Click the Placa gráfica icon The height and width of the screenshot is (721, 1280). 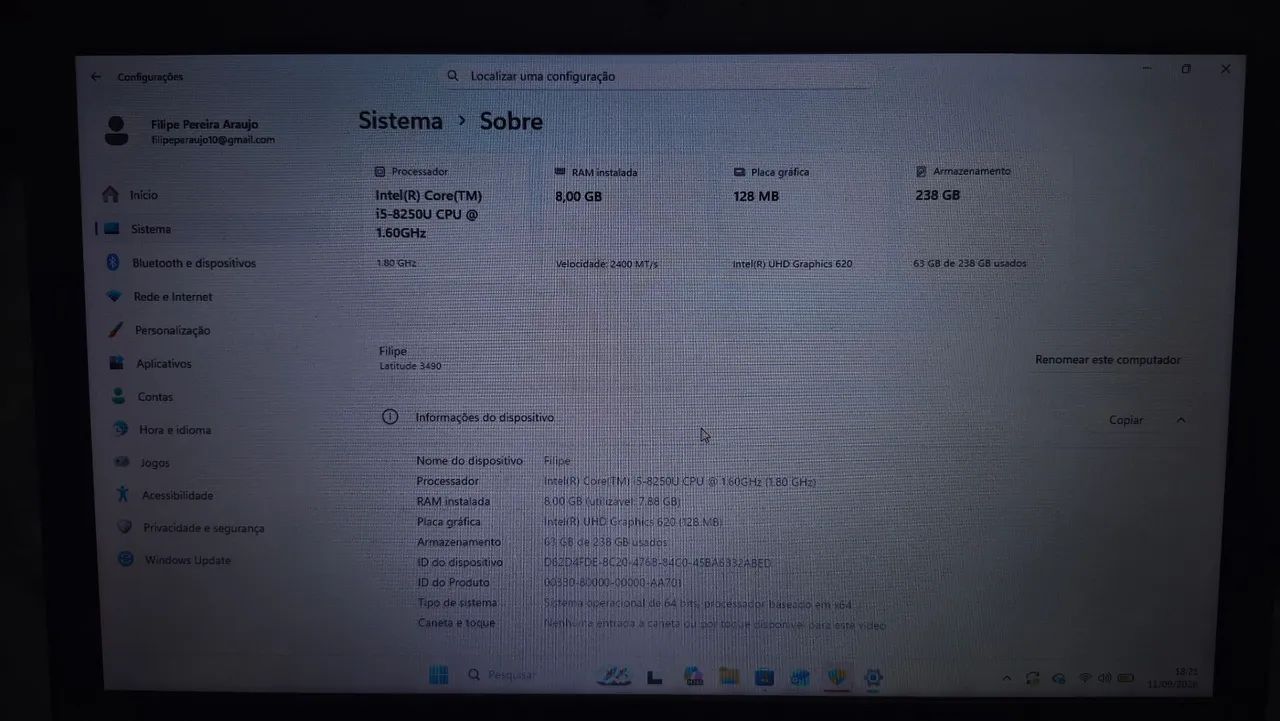740,172
